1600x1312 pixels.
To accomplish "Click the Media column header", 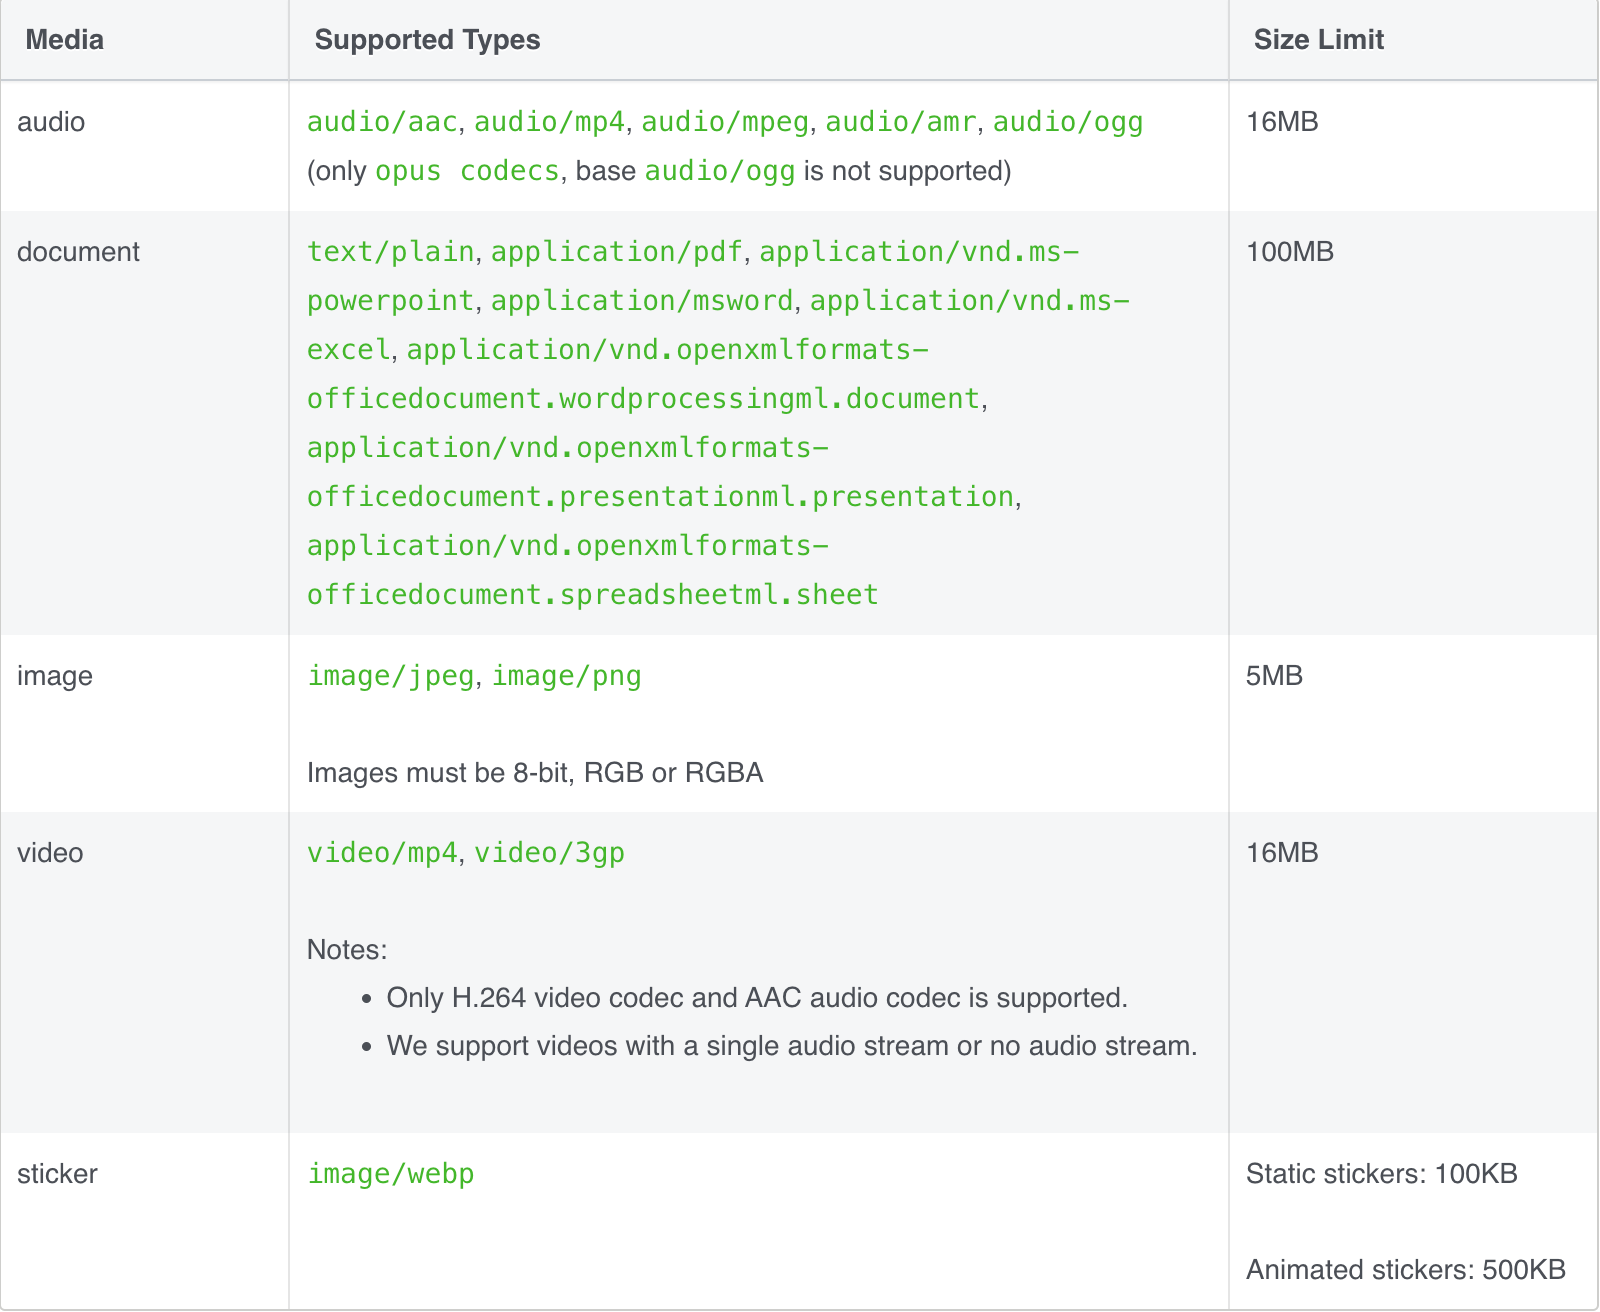I will 64,40.
